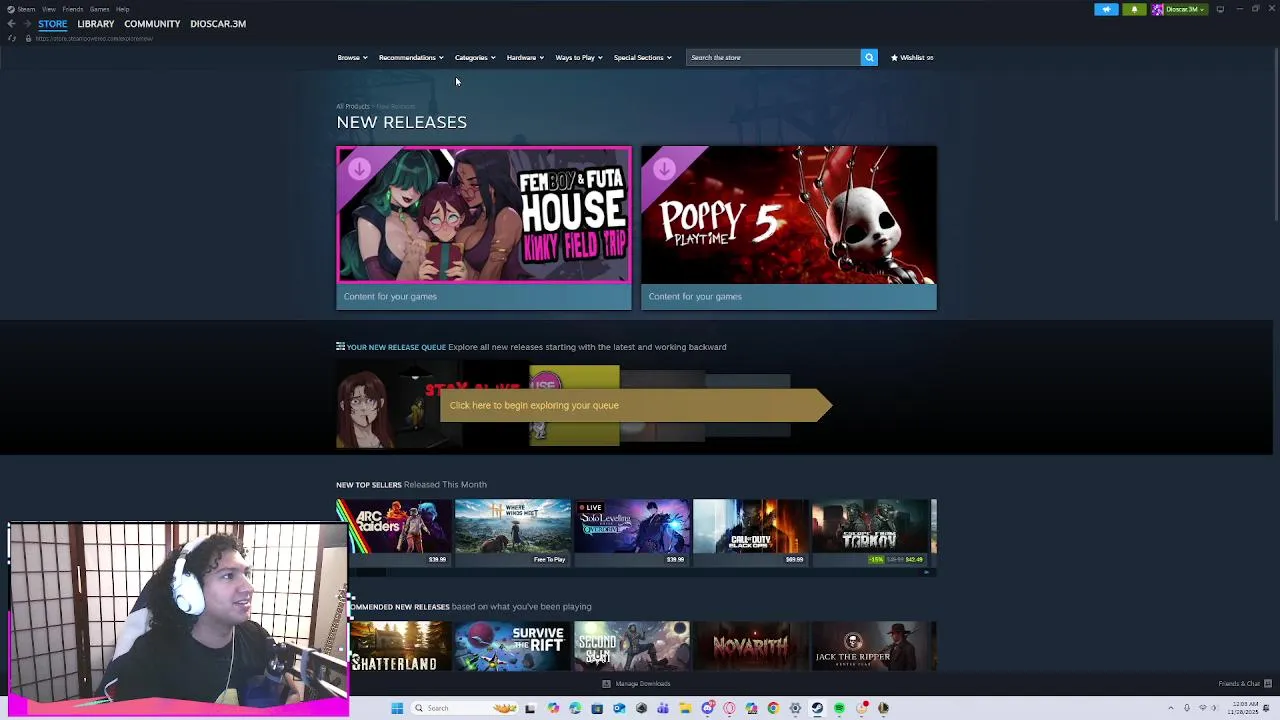This screenshot has width=1280, height=720.
Task: Open Microsoft Edge on the taskbar
Action: pos(575,708)
